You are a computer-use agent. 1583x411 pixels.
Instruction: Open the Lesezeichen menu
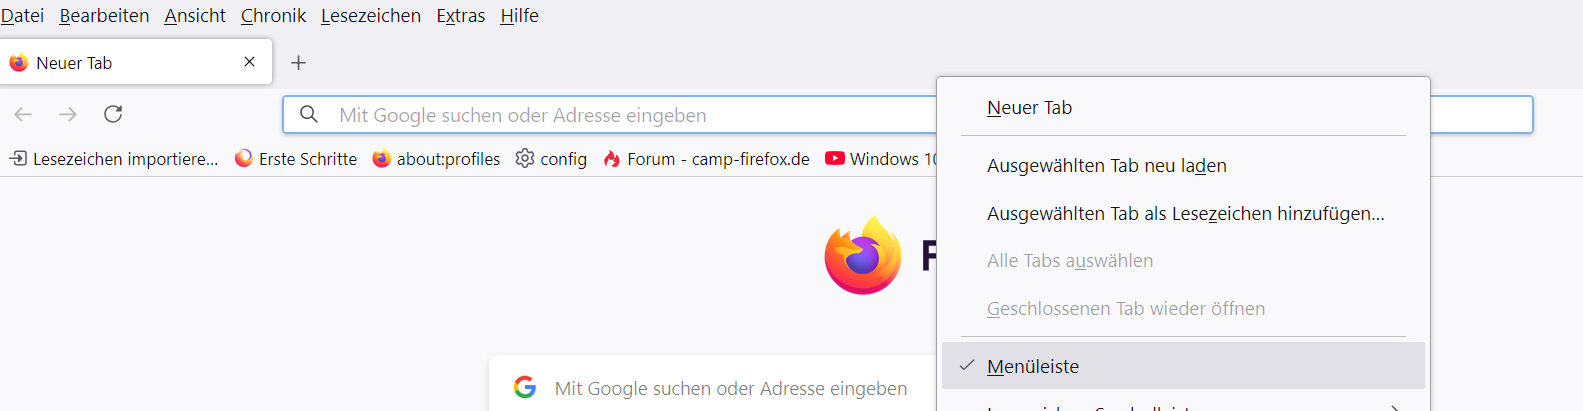370,16
